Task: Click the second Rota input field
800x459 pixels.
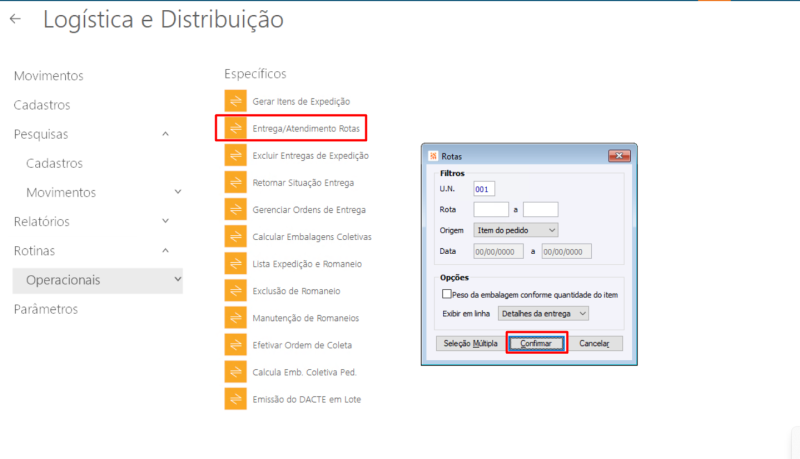Action: click(540, 209)
